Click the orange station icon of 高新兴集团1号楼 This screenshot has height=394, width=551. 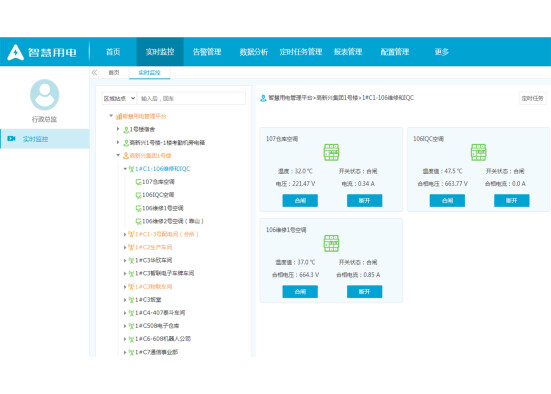point(126,155)
